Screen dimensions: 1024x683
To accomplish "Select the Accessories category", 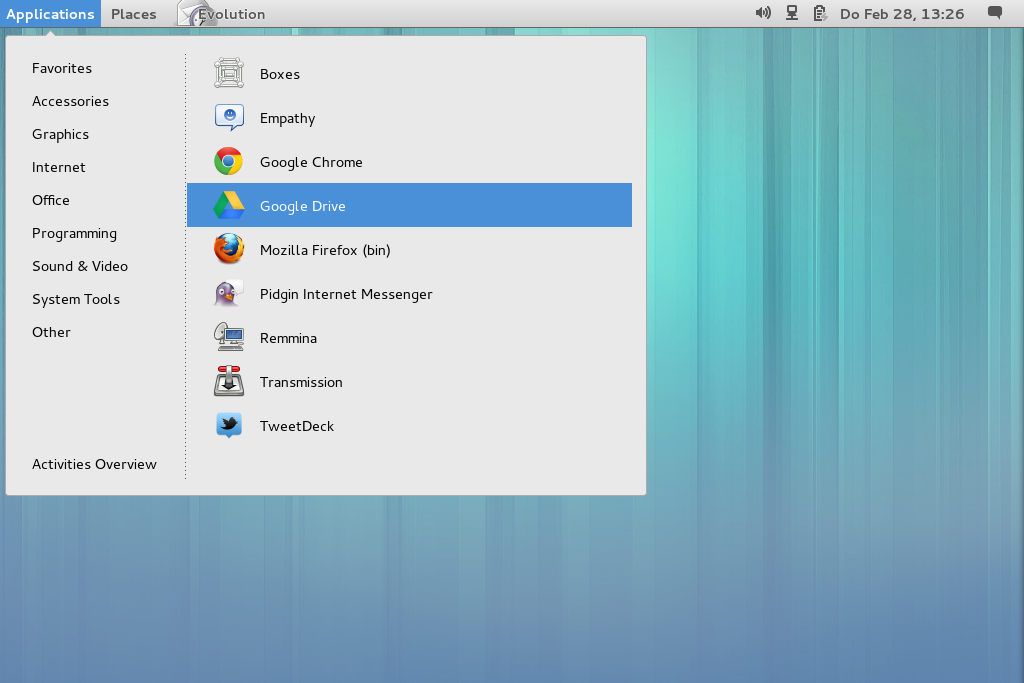I will 71,101.
